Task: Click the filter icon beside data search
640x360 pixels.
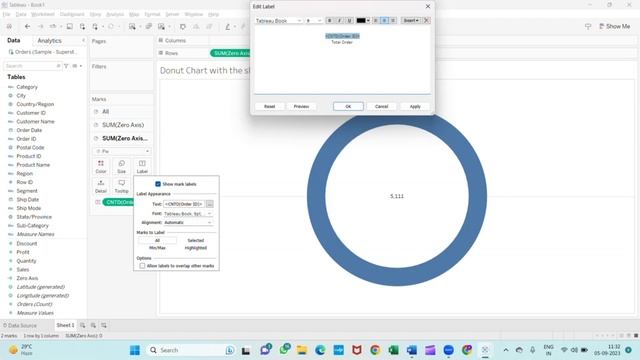Action: 66,66
